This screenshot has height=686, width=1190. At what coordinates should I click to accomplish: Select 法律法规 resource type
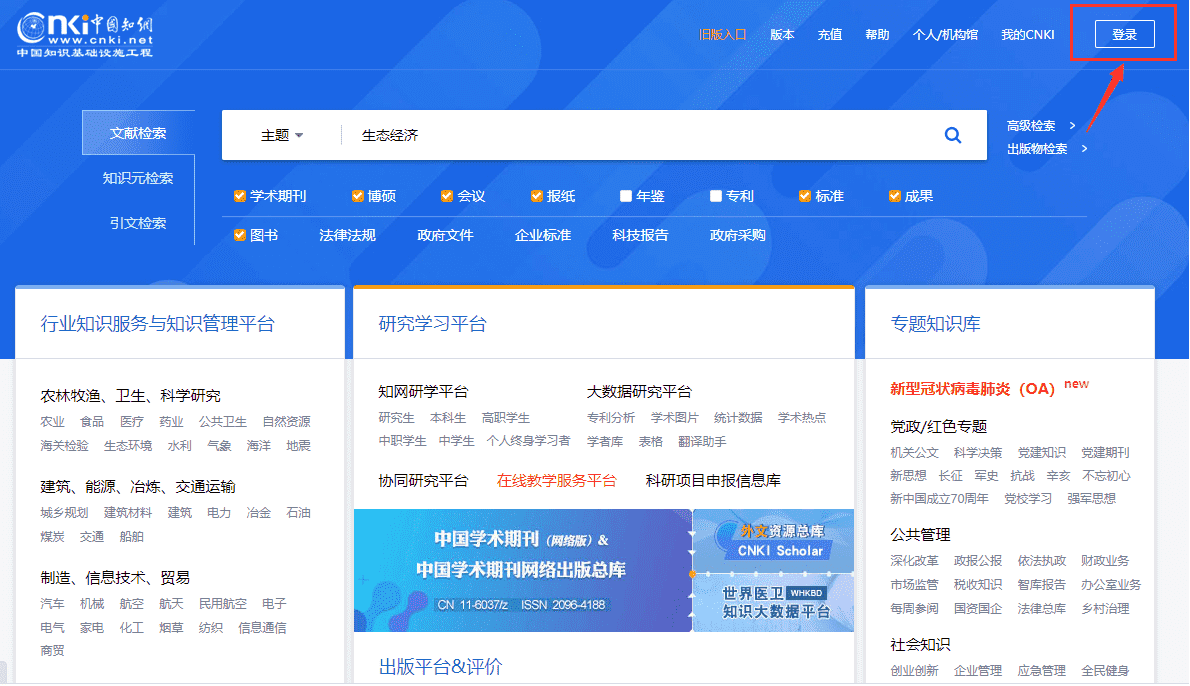[x=347, y=236]
